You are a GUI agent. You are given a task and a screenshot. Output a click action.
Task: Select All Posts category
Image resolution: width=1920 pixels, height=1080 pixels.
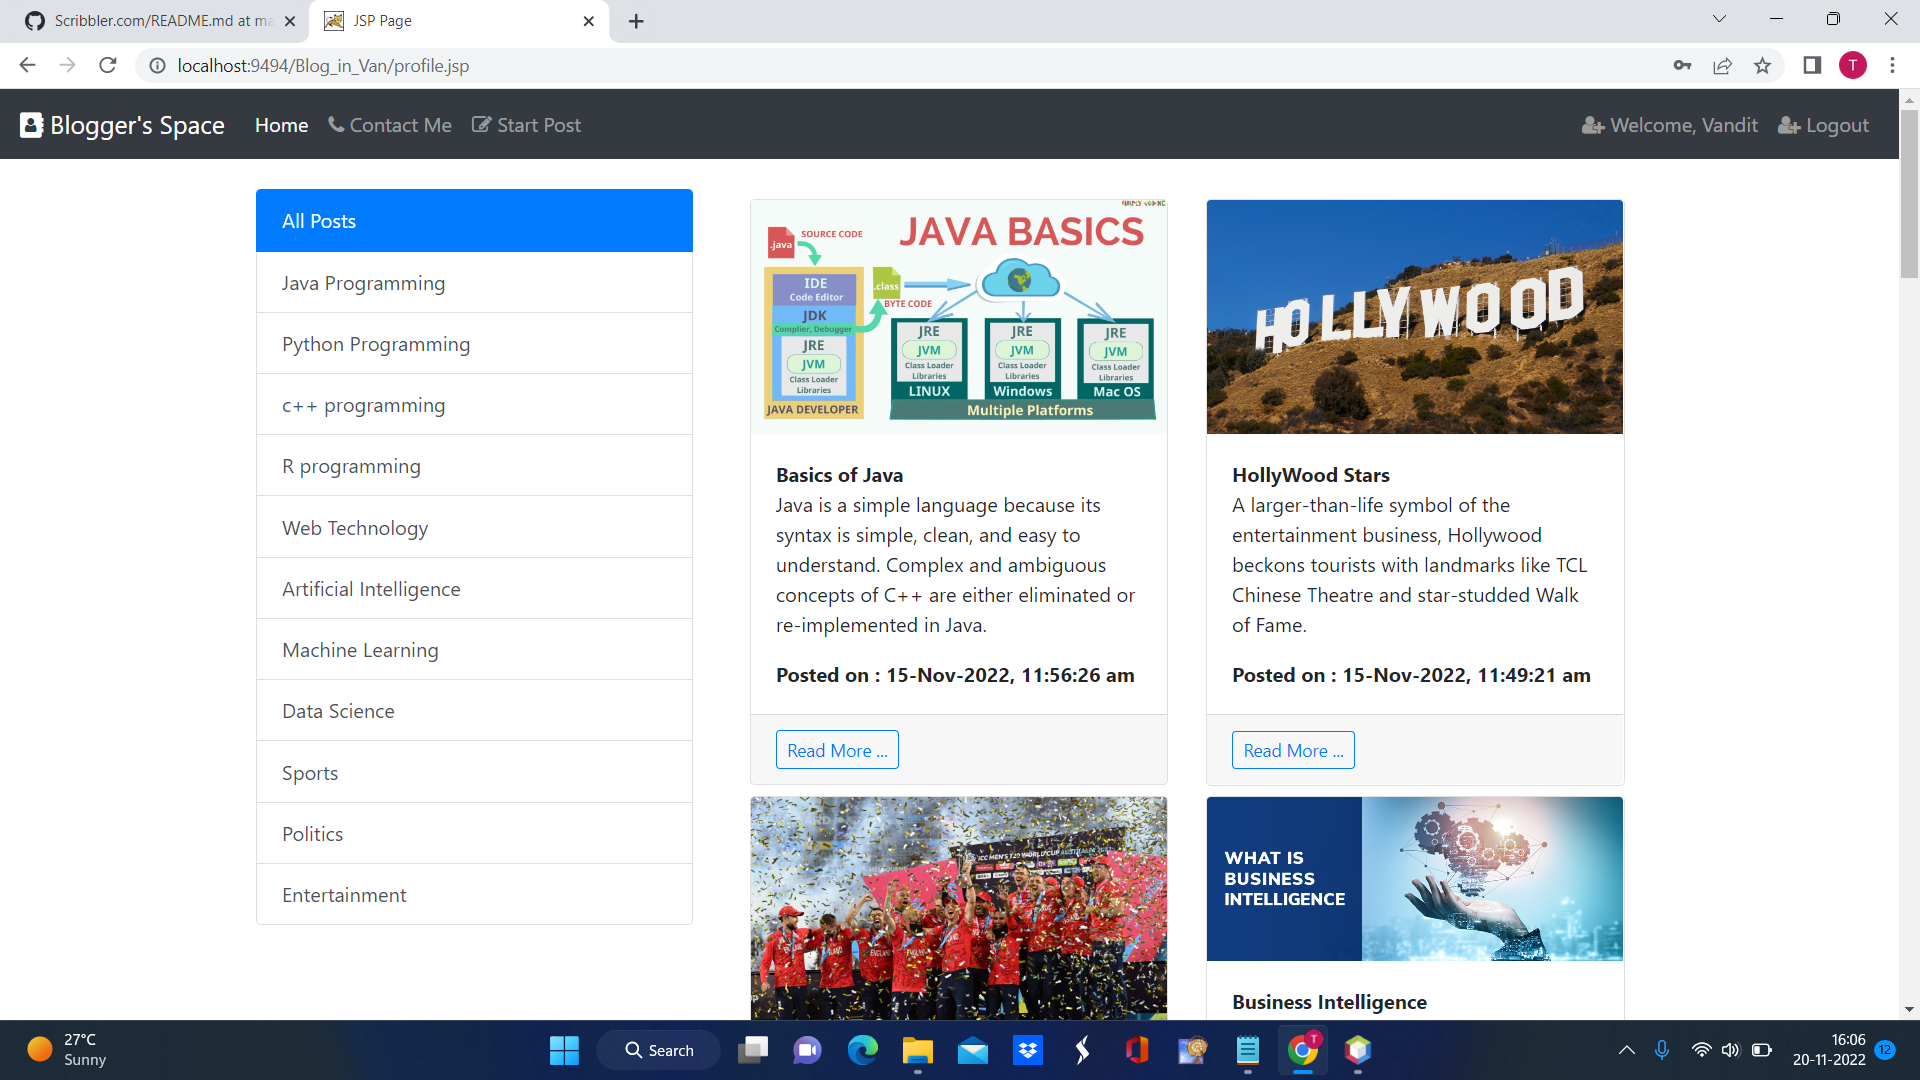pos(474,221)
